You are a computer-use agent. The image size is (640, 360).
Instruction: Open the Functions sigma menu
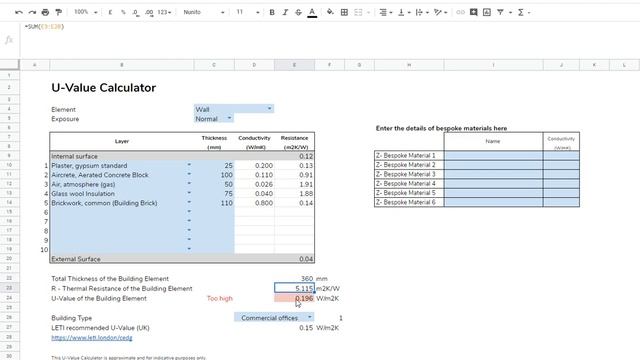(x=523, y=12)
